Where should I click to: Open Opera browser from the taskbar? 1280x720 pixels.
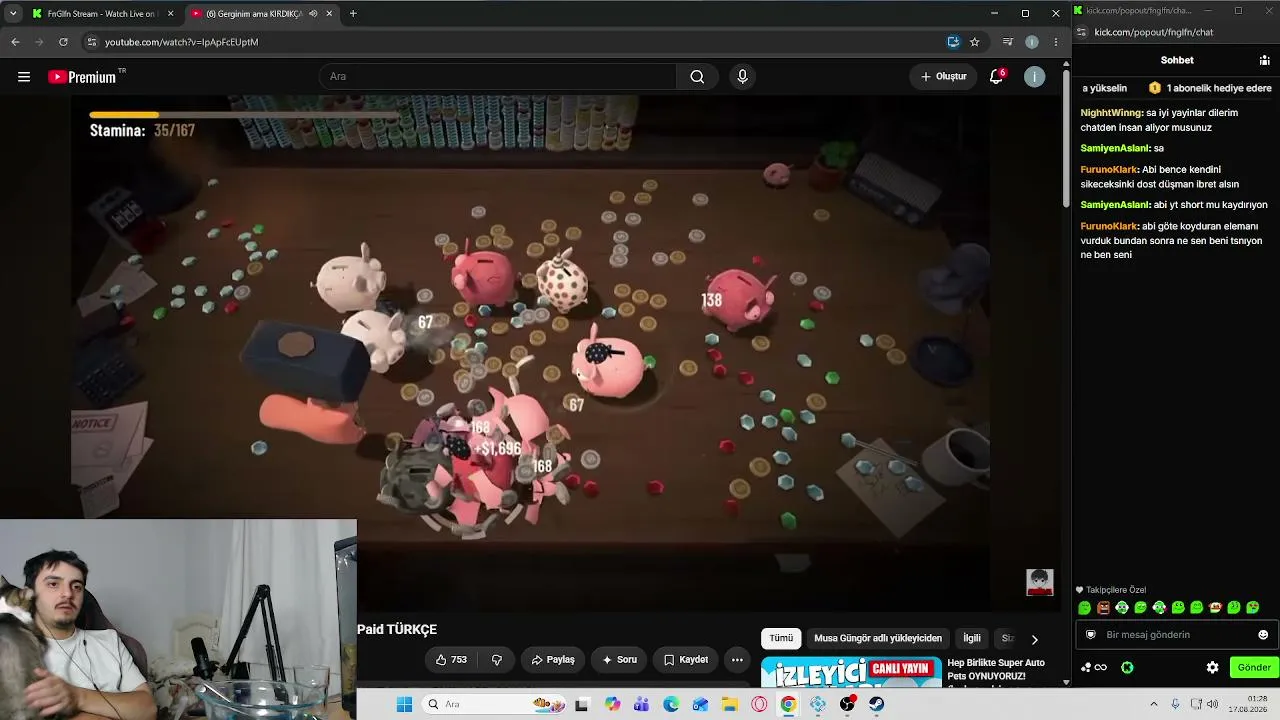click(759, 704)
